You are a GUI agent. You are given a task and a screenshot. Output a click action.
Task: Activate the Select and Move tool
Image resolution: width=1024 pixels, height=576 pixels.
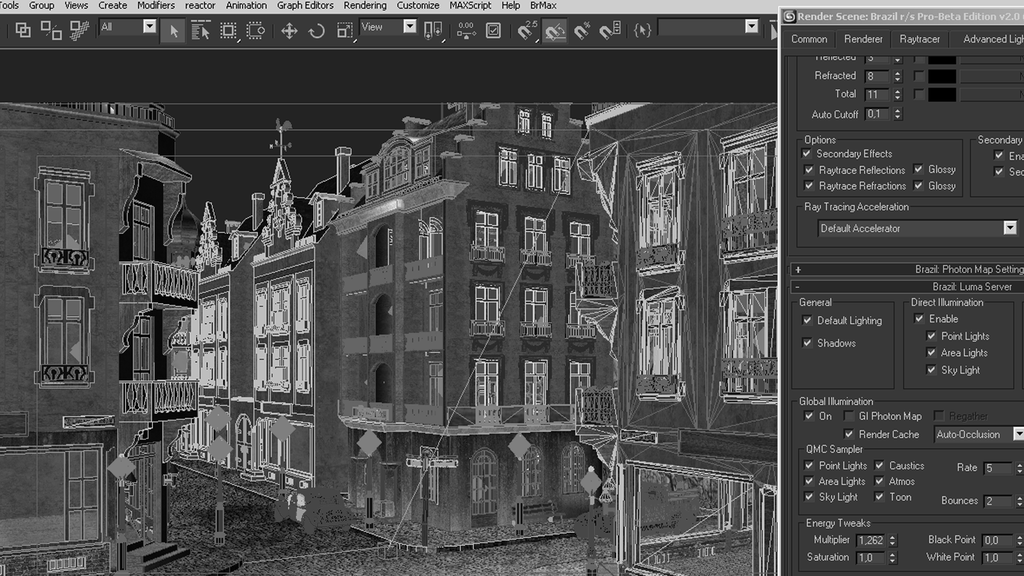coord(289,31)
